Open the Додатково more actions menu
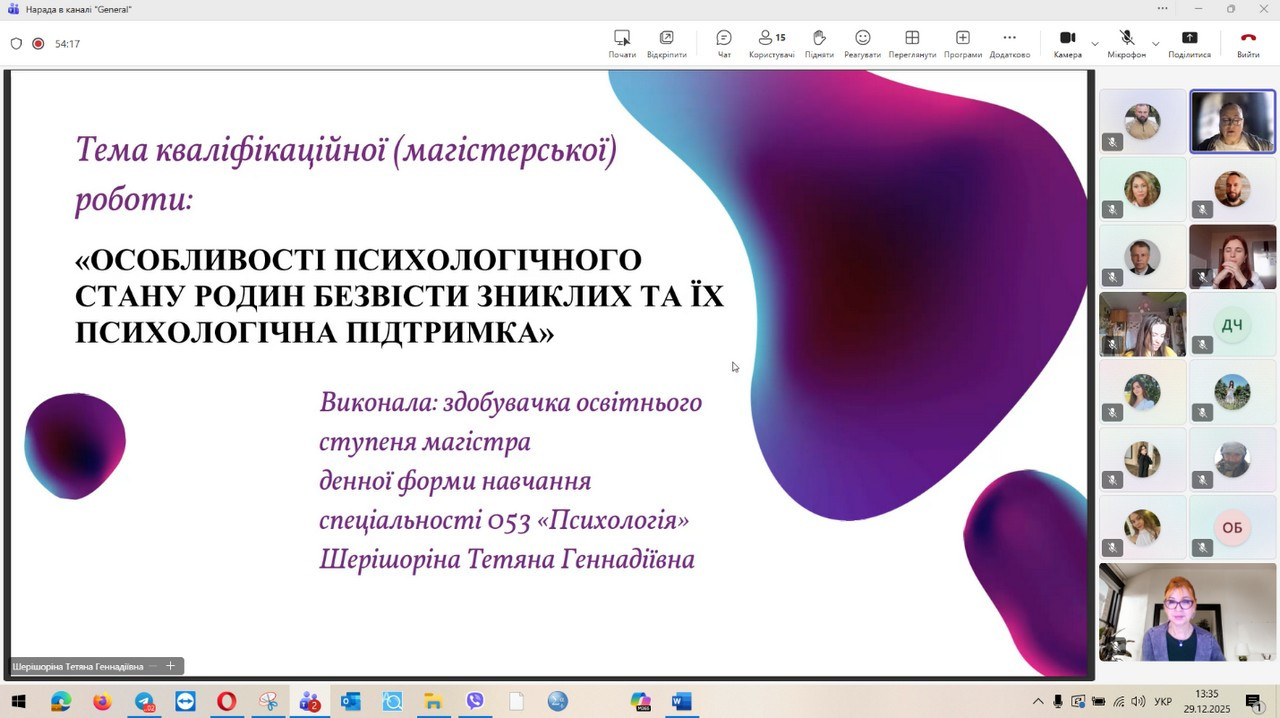Viewport: 1280px width, 718px height. [1009, 43]
